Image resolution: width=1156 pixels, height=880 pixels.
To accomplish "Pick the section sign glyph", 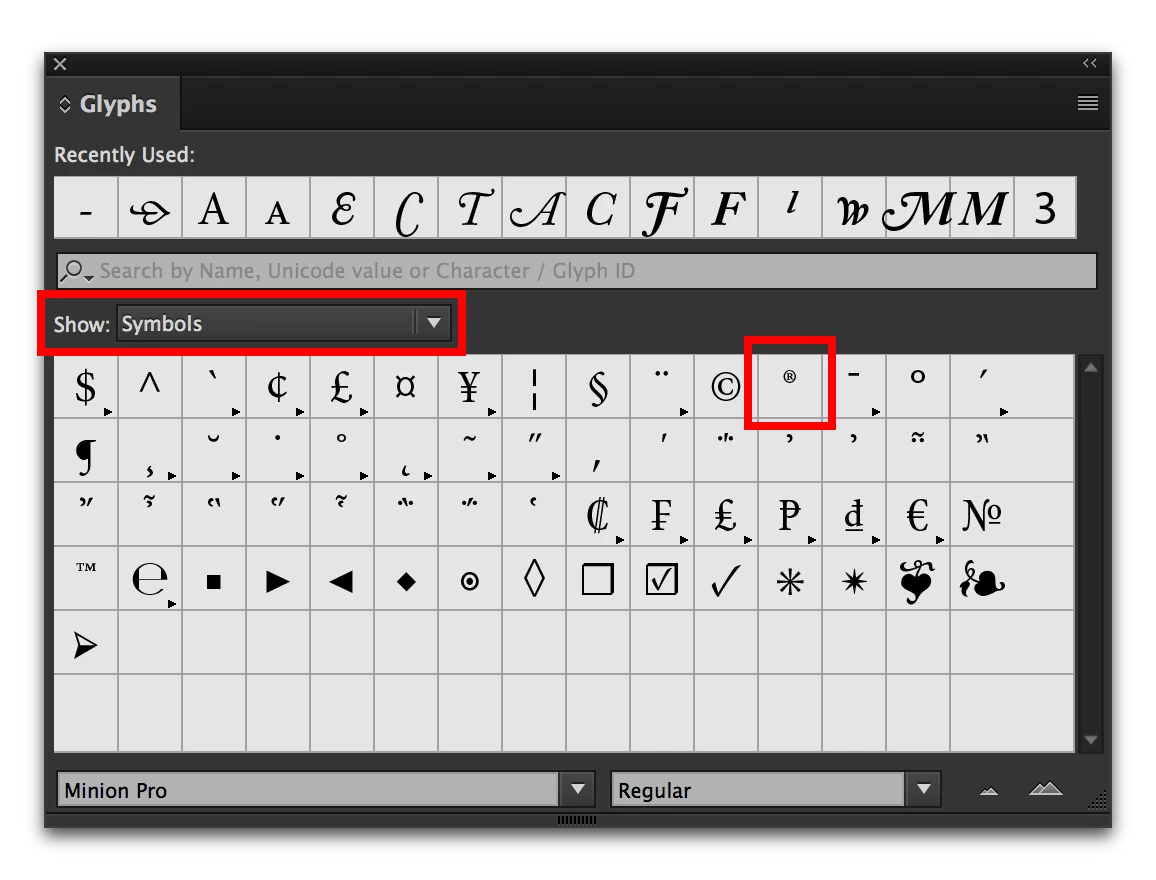I will [598, 386].
